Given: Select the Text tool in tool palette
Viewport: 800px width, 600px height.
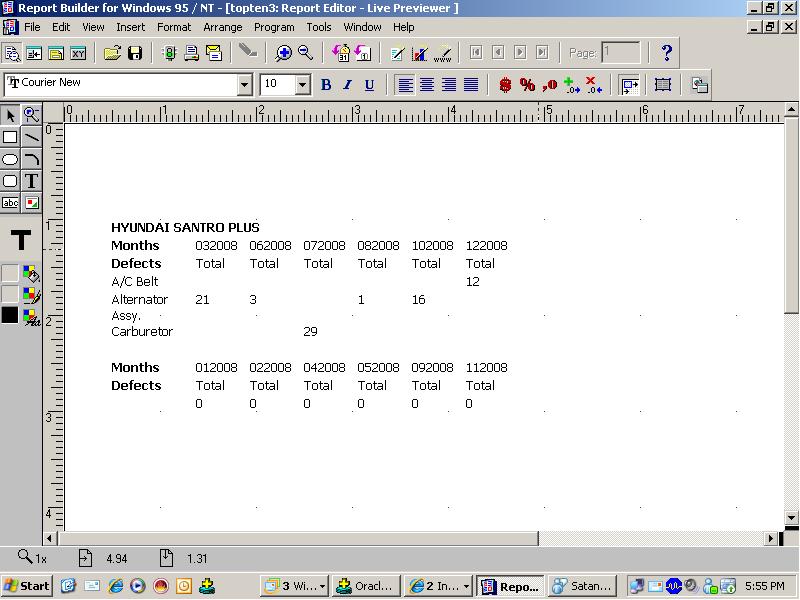Looking at the screenshot, I should tap(31, 181).
